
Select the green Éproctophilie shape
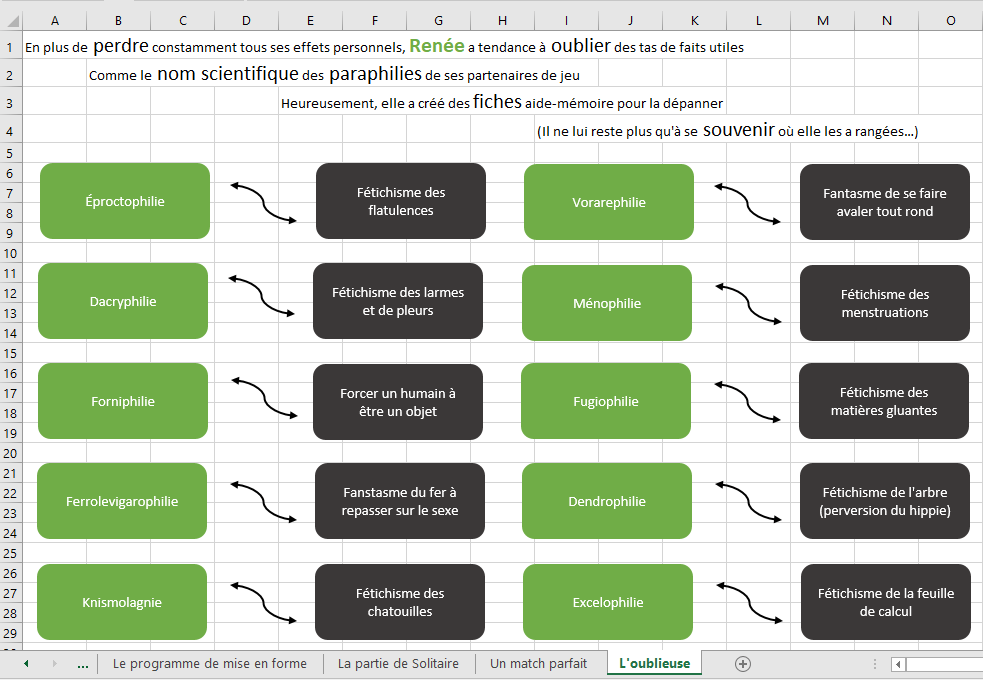(125, 201)
